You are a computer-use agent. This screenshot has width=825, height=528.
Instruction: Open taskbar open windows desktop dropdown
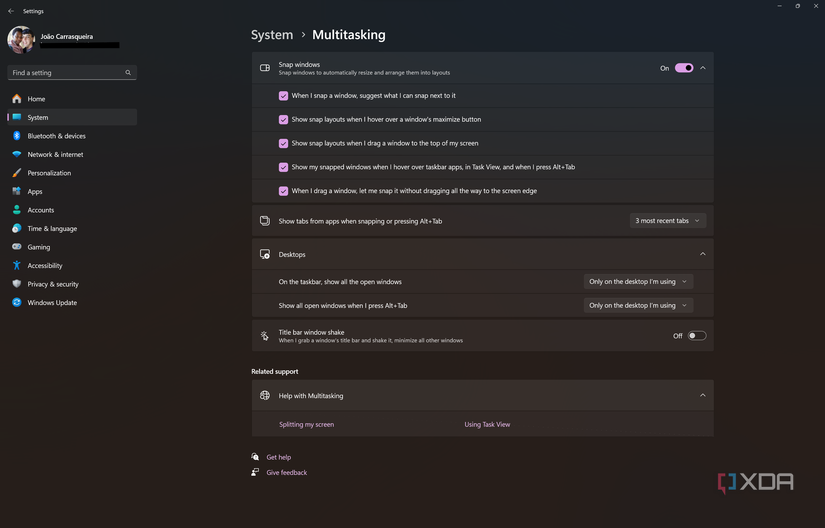pos(638,282)
